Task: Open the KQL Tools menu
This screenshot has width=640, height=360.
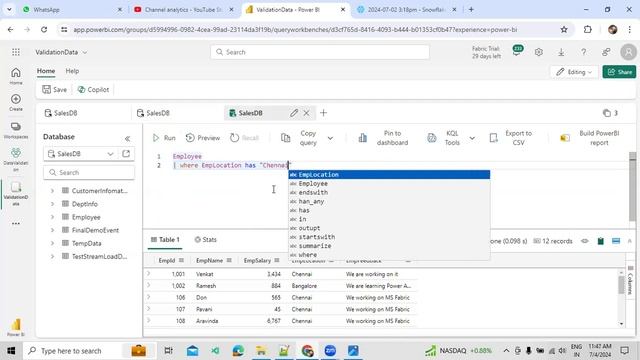Action: pos(444,138)
